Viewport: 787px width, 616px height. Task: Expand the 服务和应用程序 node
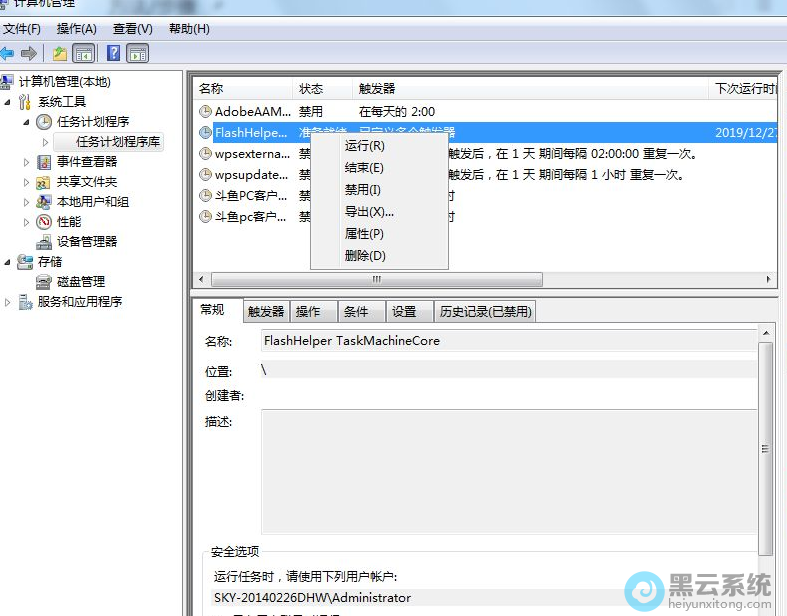pos(8,302)
